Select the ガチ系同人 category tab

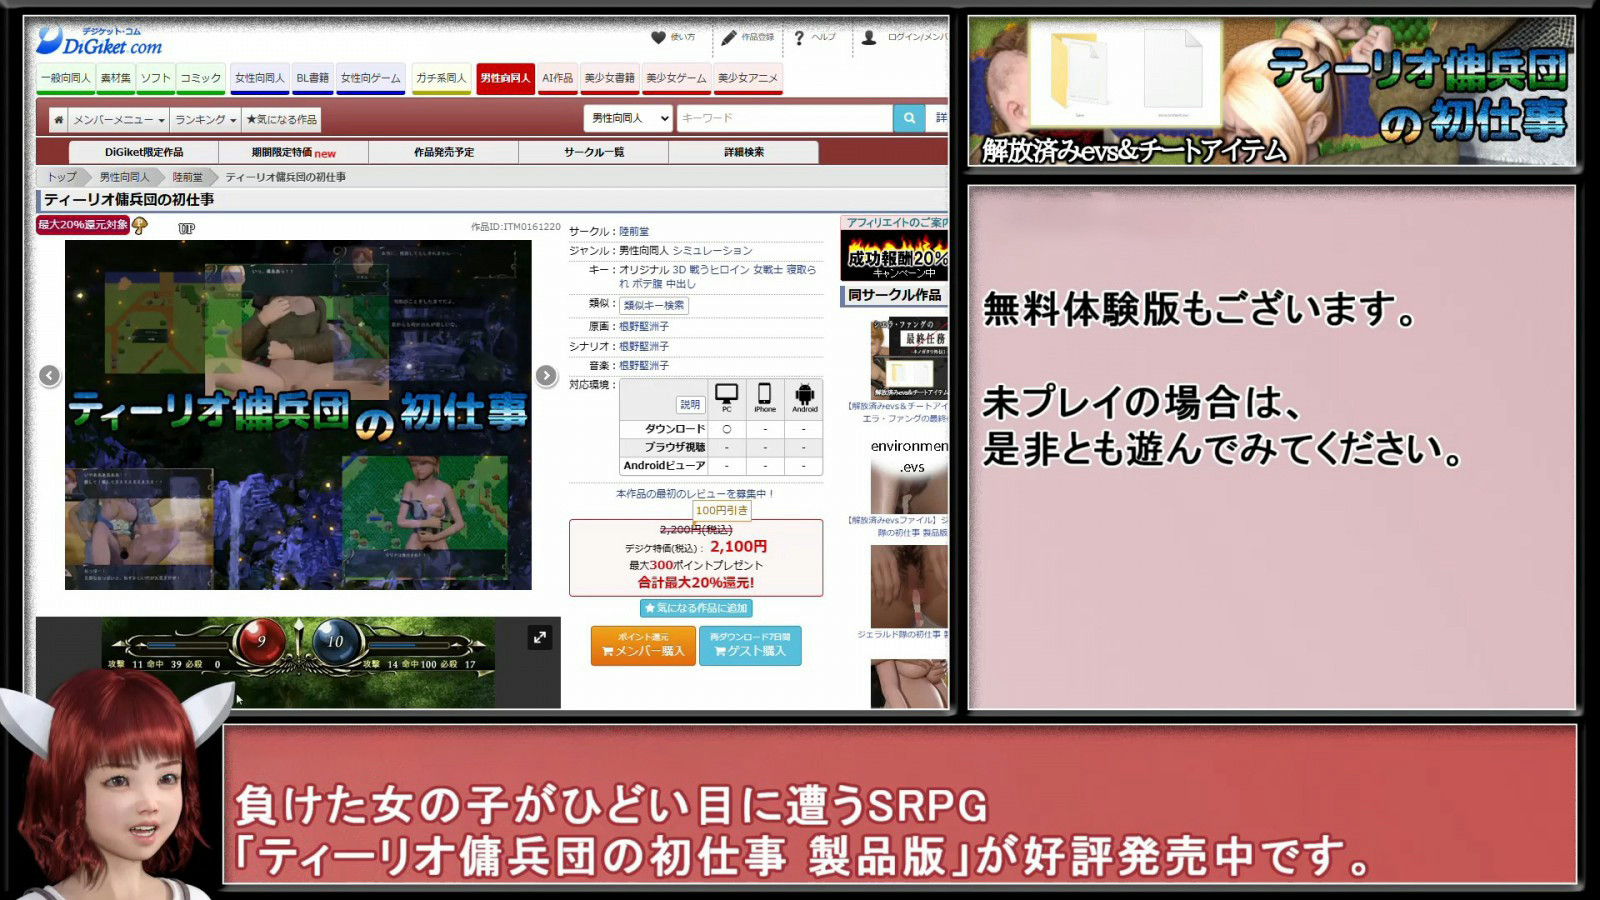point(440,78)
